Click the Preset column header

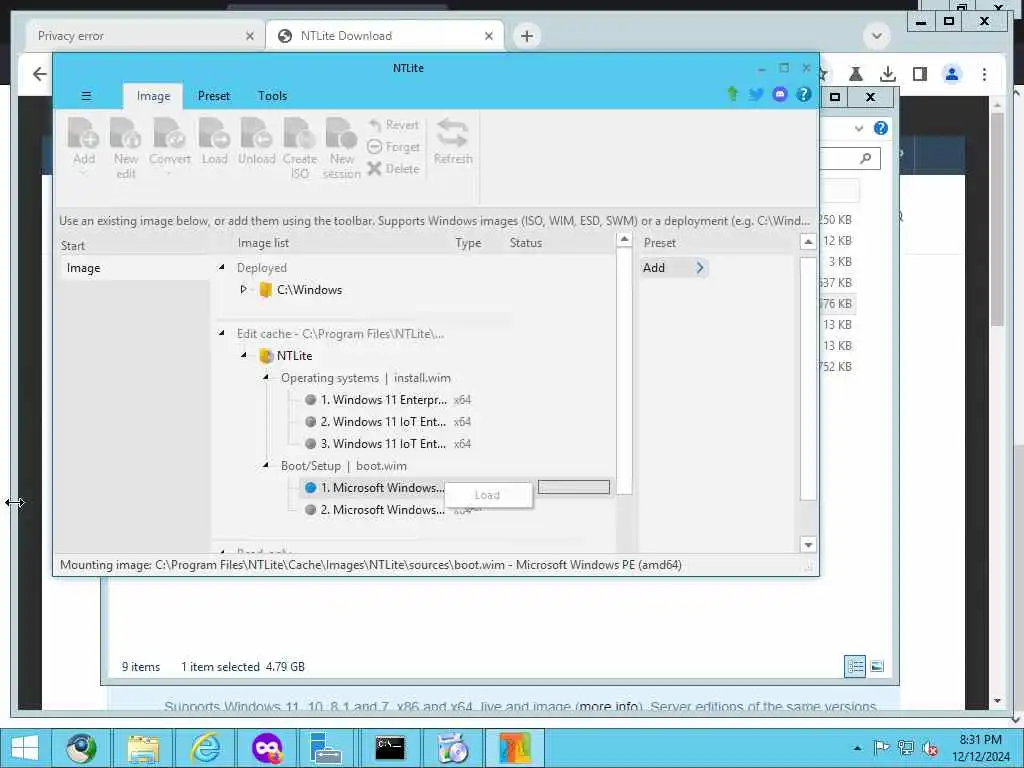click(x=660, y=243)
